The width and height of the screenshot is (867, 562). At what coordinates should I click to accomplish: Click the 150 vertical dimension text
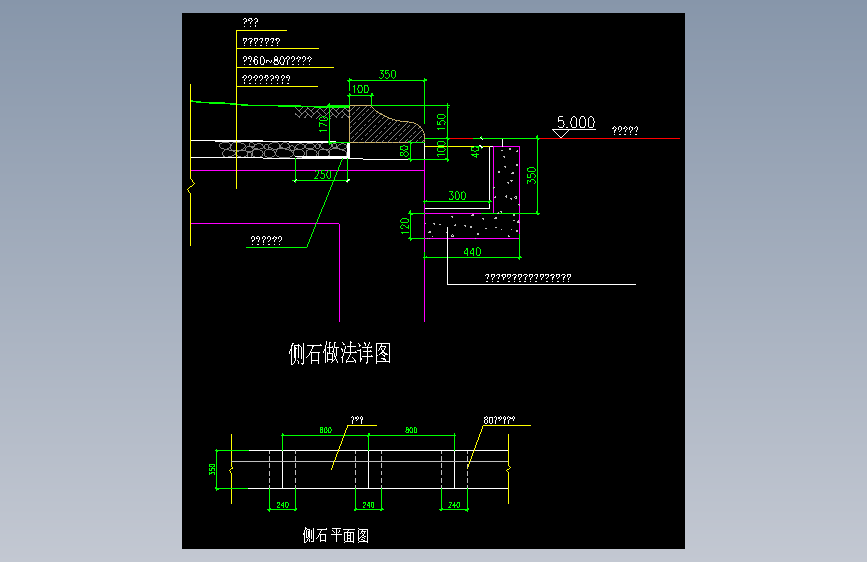[441, 122]
